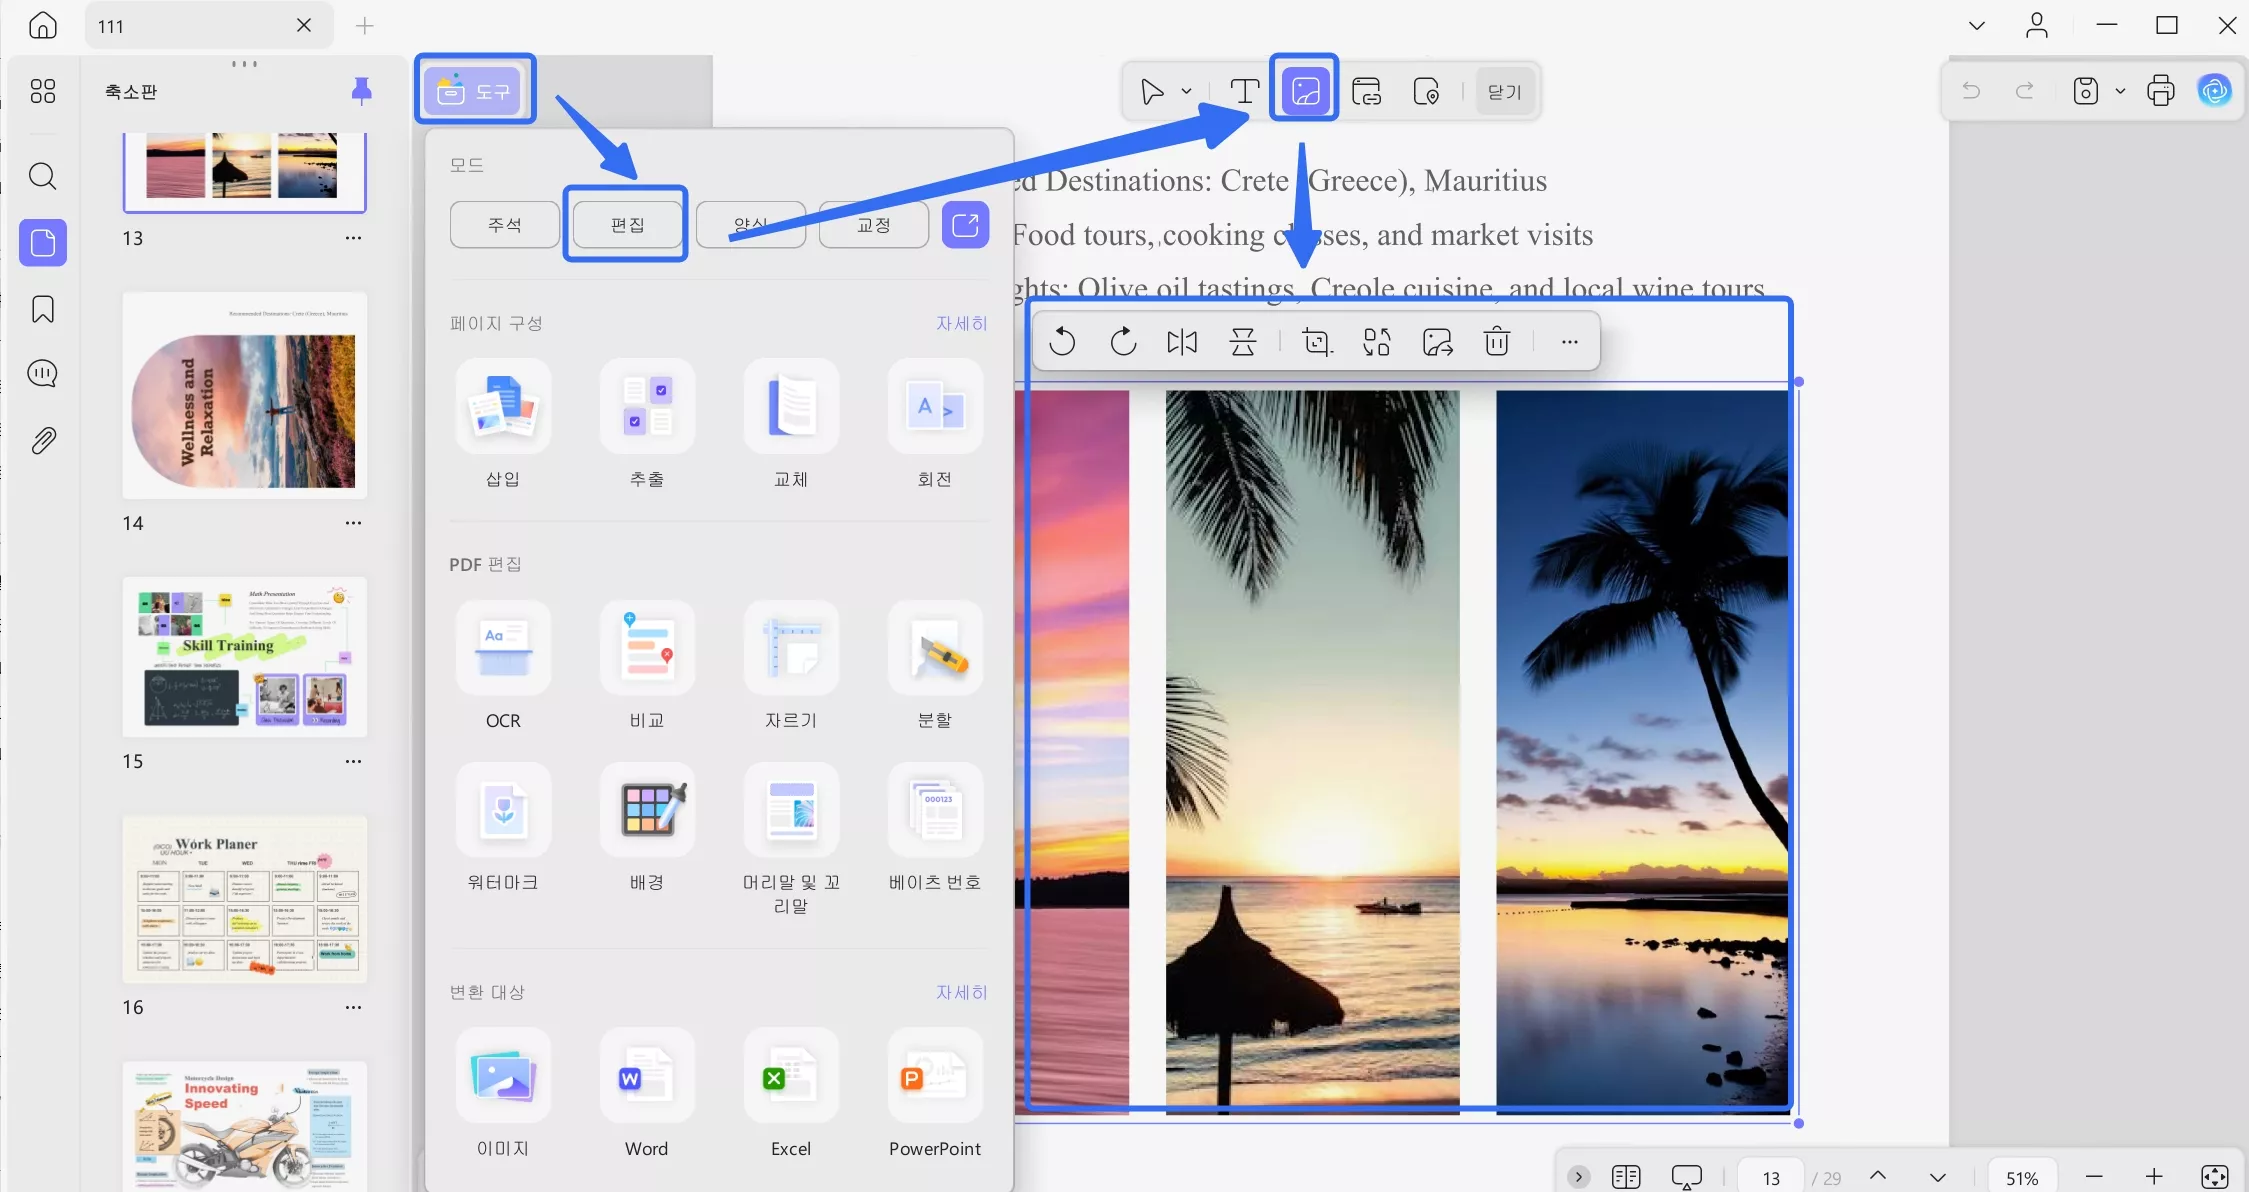Click the page number input field
Viewport: 2249px width, 1192px height.
click(1771, 1178)
